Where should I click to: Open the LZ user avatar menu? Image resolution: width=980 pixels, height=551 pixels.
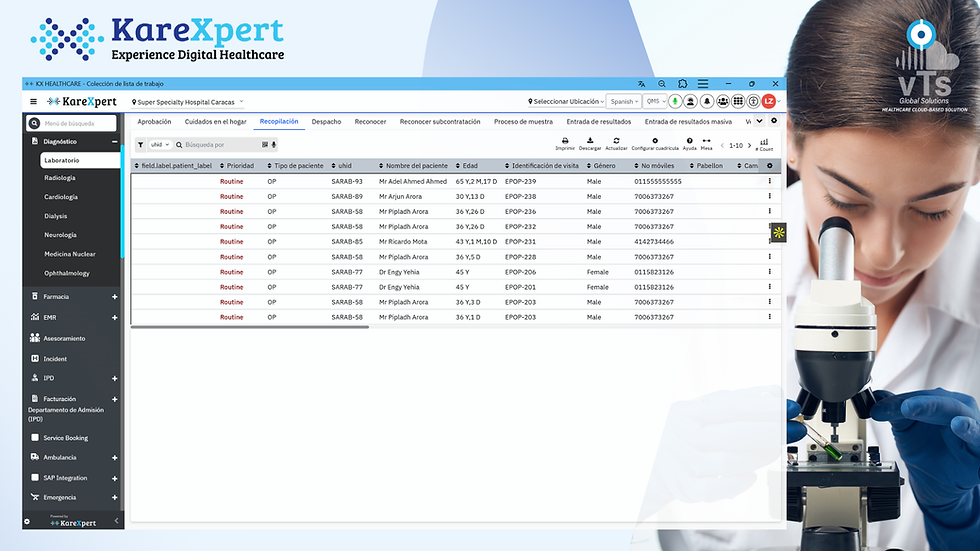tap(769, 101)
